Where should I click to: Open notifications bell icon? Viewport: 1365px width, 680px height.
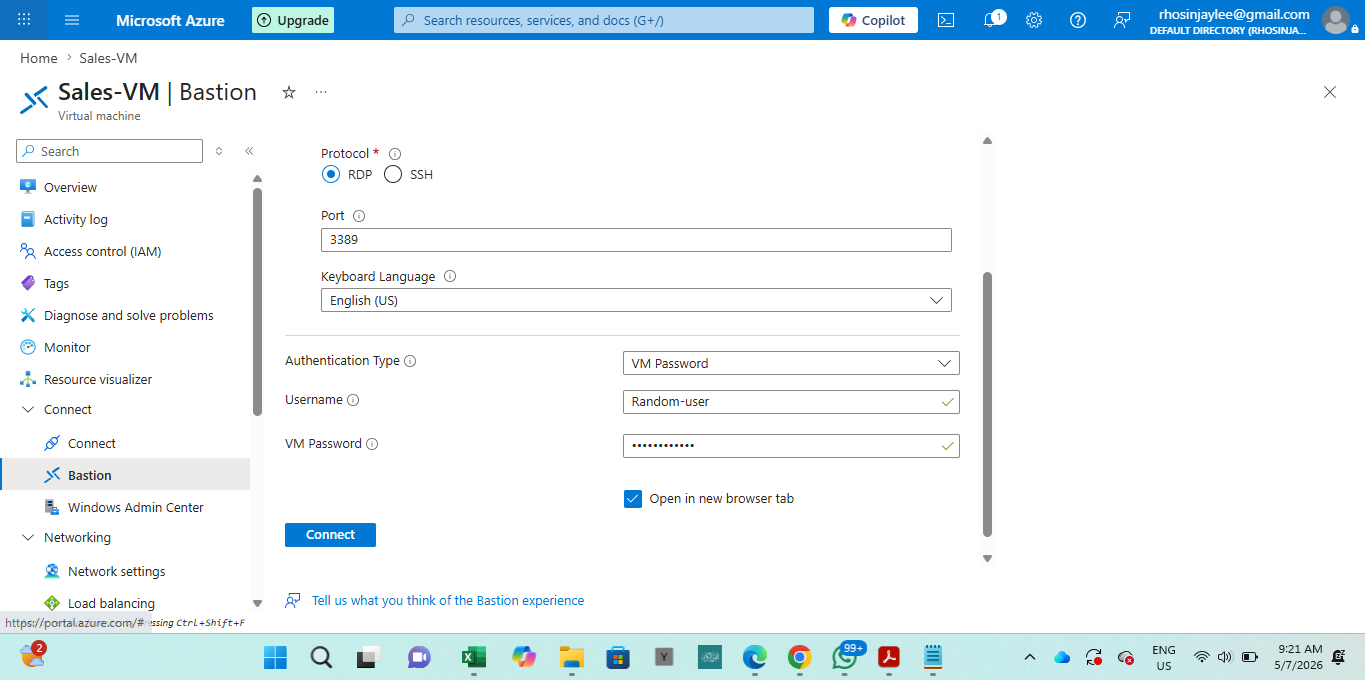point(992,20)
